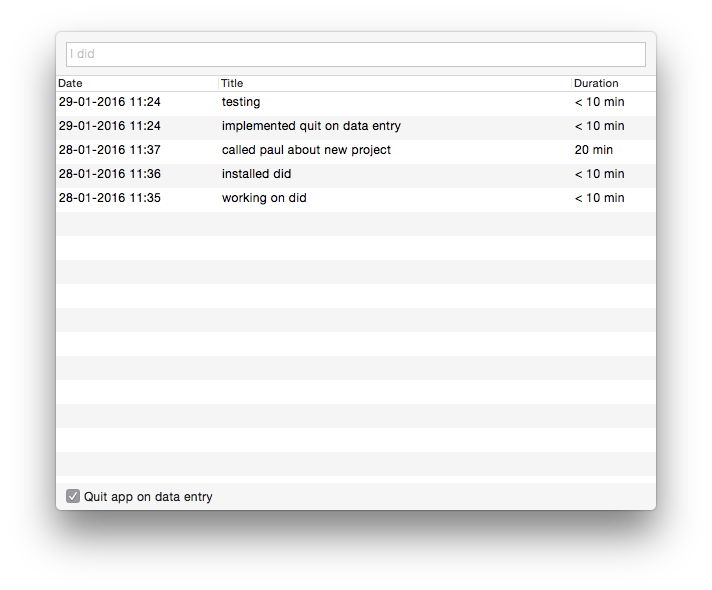This screenshot has height=590, width=712.
Task: Click the duration of the "testing" row
Action: 599,102
